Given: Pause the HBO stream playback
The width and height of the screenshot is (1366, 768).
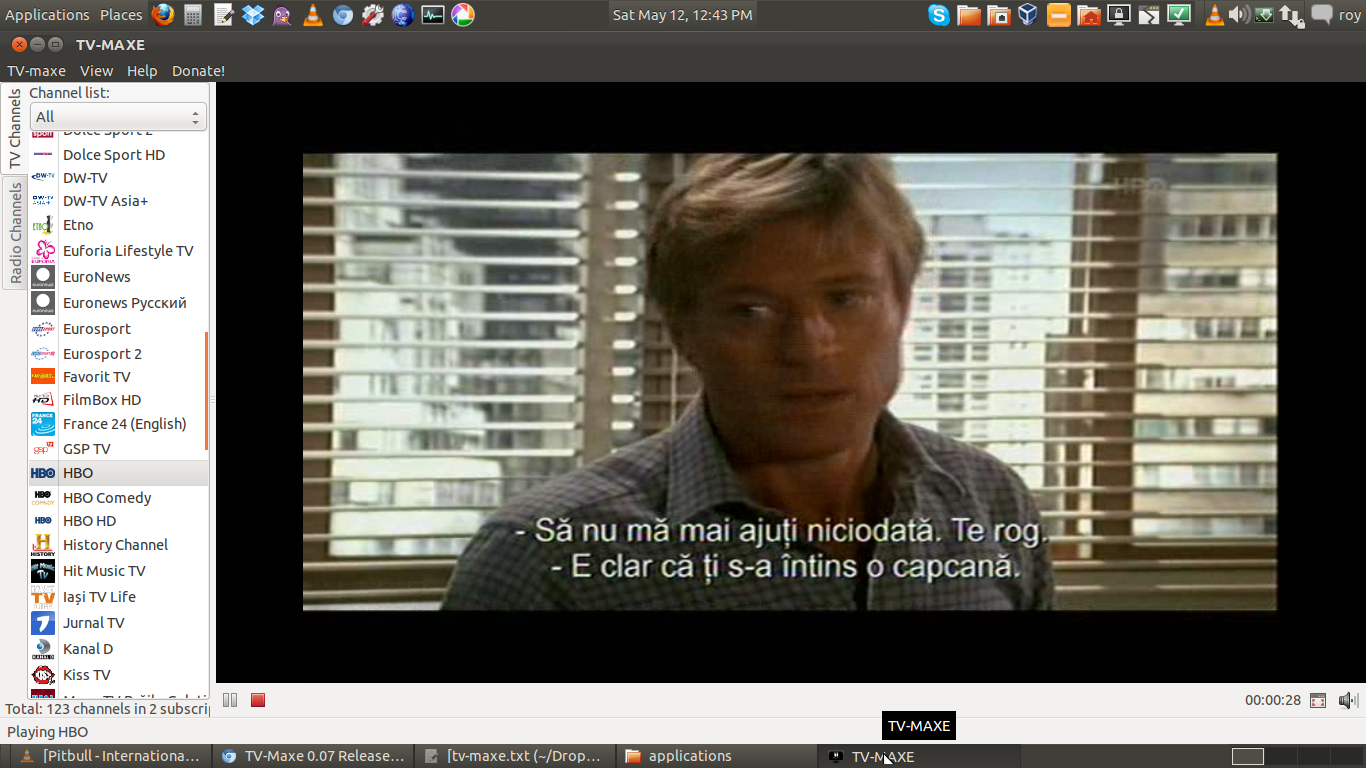Looking at the screenshot, I should [x=230, y=700].
